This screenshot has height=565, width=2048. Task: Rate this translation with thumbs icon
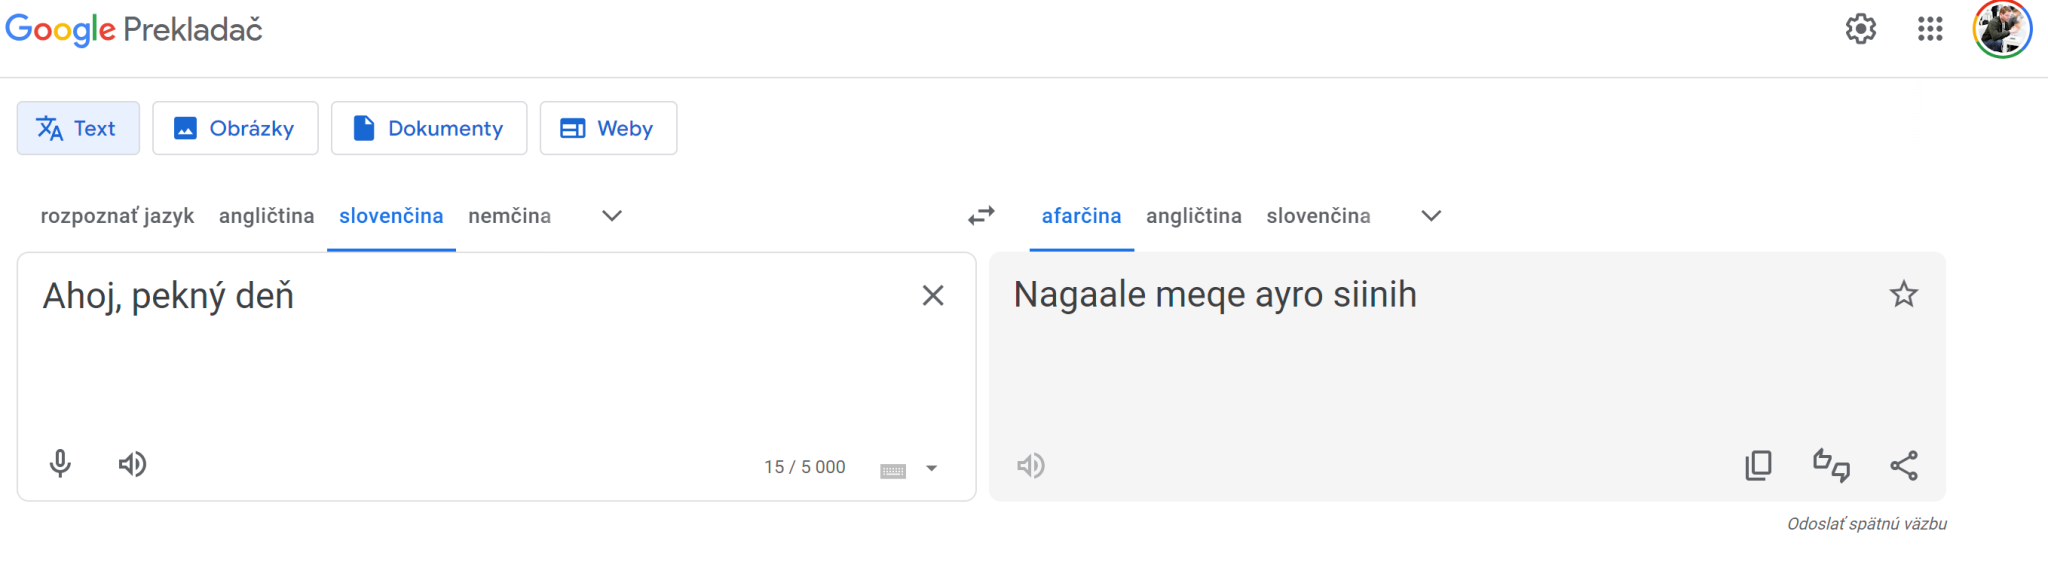tap(1831, 465)
